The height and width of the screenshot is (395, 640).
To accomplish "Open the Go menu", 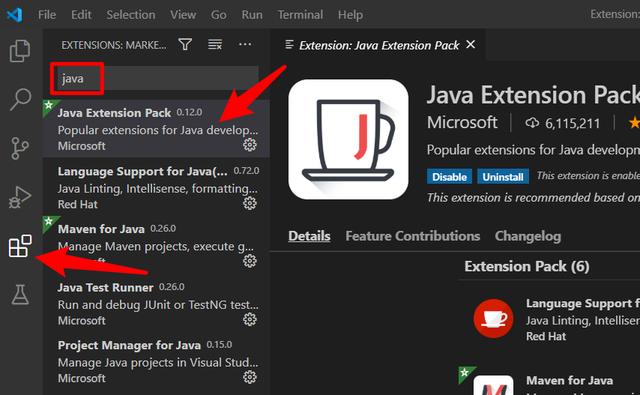I will (218, 15).
